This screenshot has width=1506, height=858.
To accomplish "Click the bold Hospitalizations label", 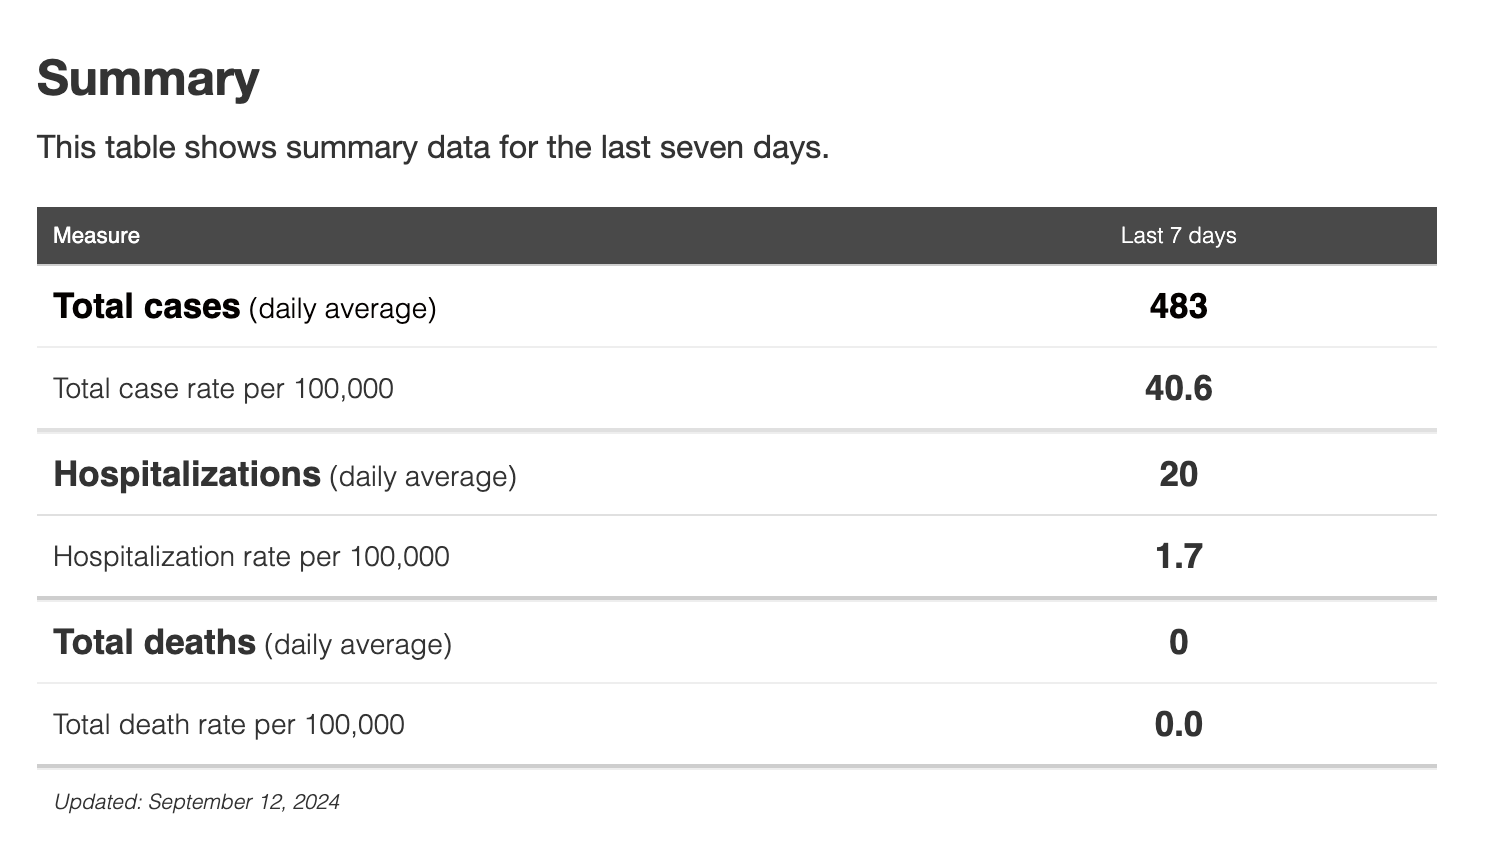I will pos(187,474).
